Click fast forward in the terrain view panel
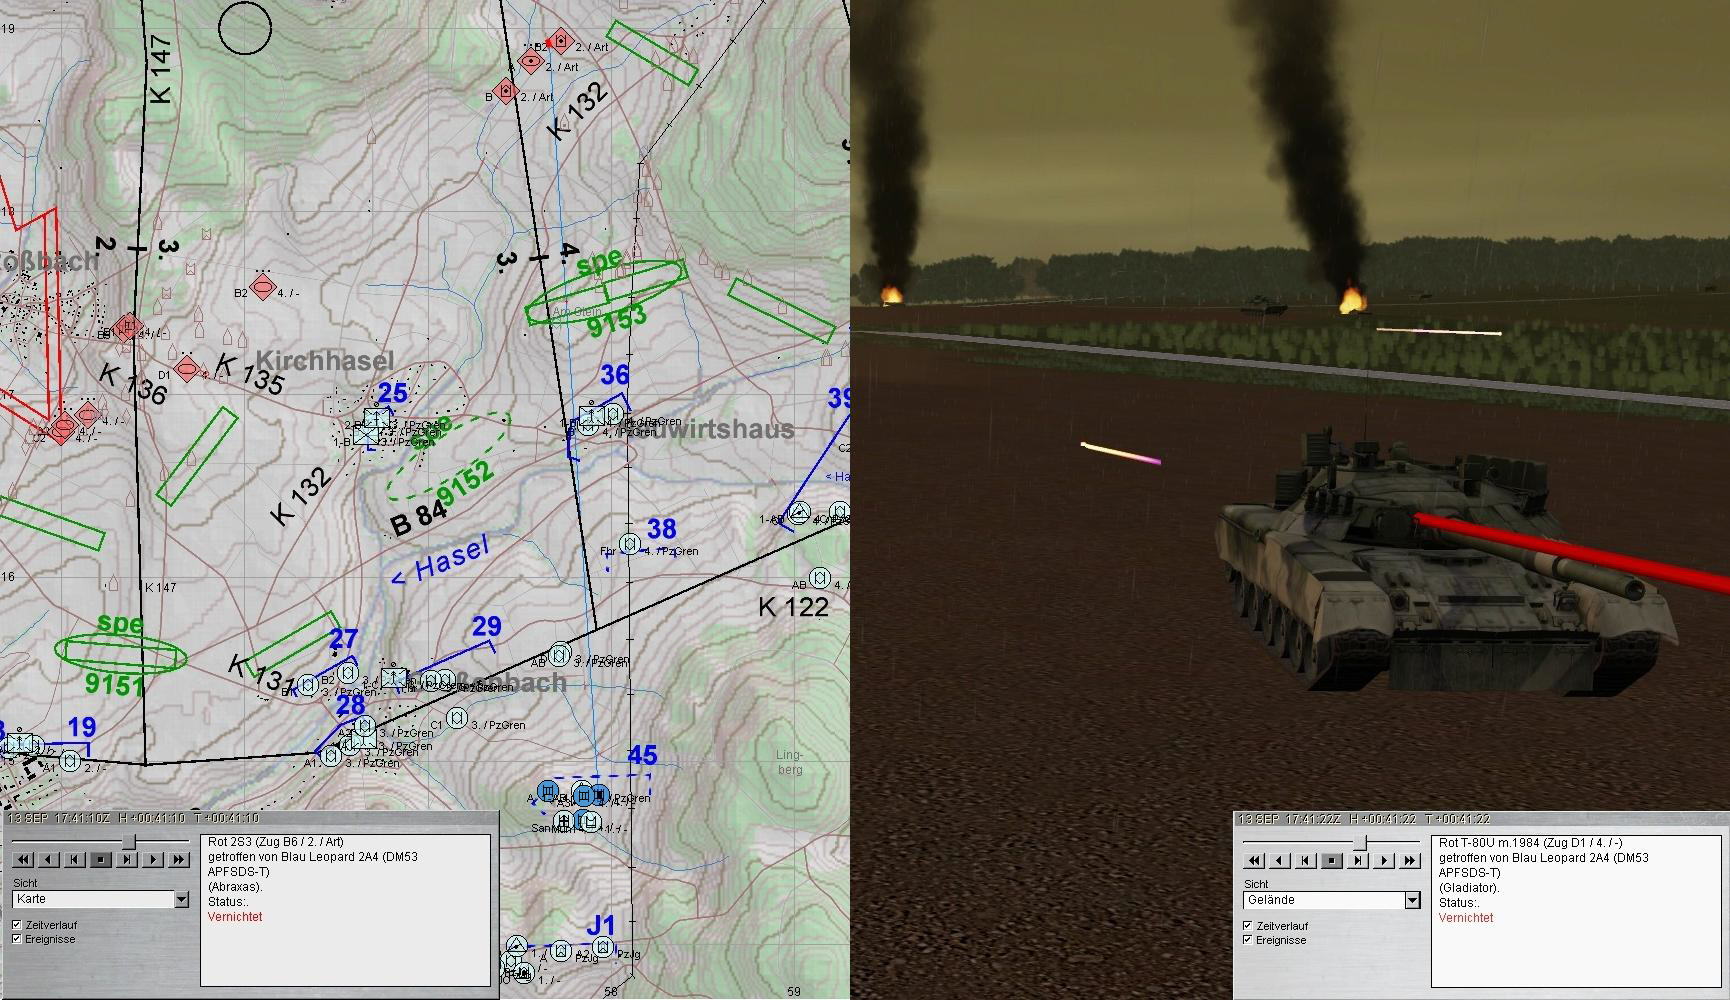 [1410, 860]
